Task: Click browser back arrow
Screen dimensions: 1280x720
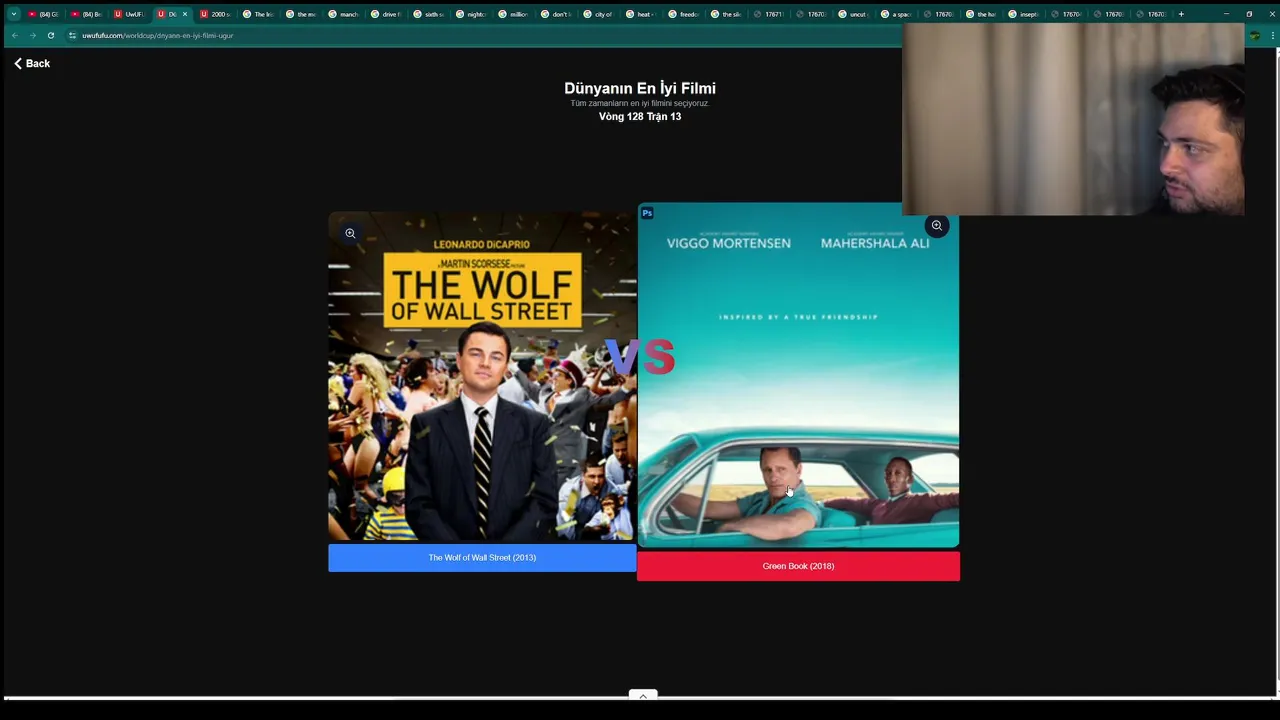Action: (x=15, y=35)
